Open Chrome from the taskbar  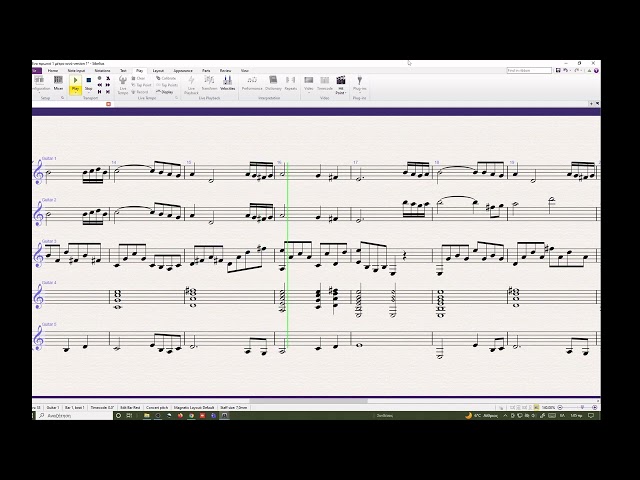[x=191, y=416]
